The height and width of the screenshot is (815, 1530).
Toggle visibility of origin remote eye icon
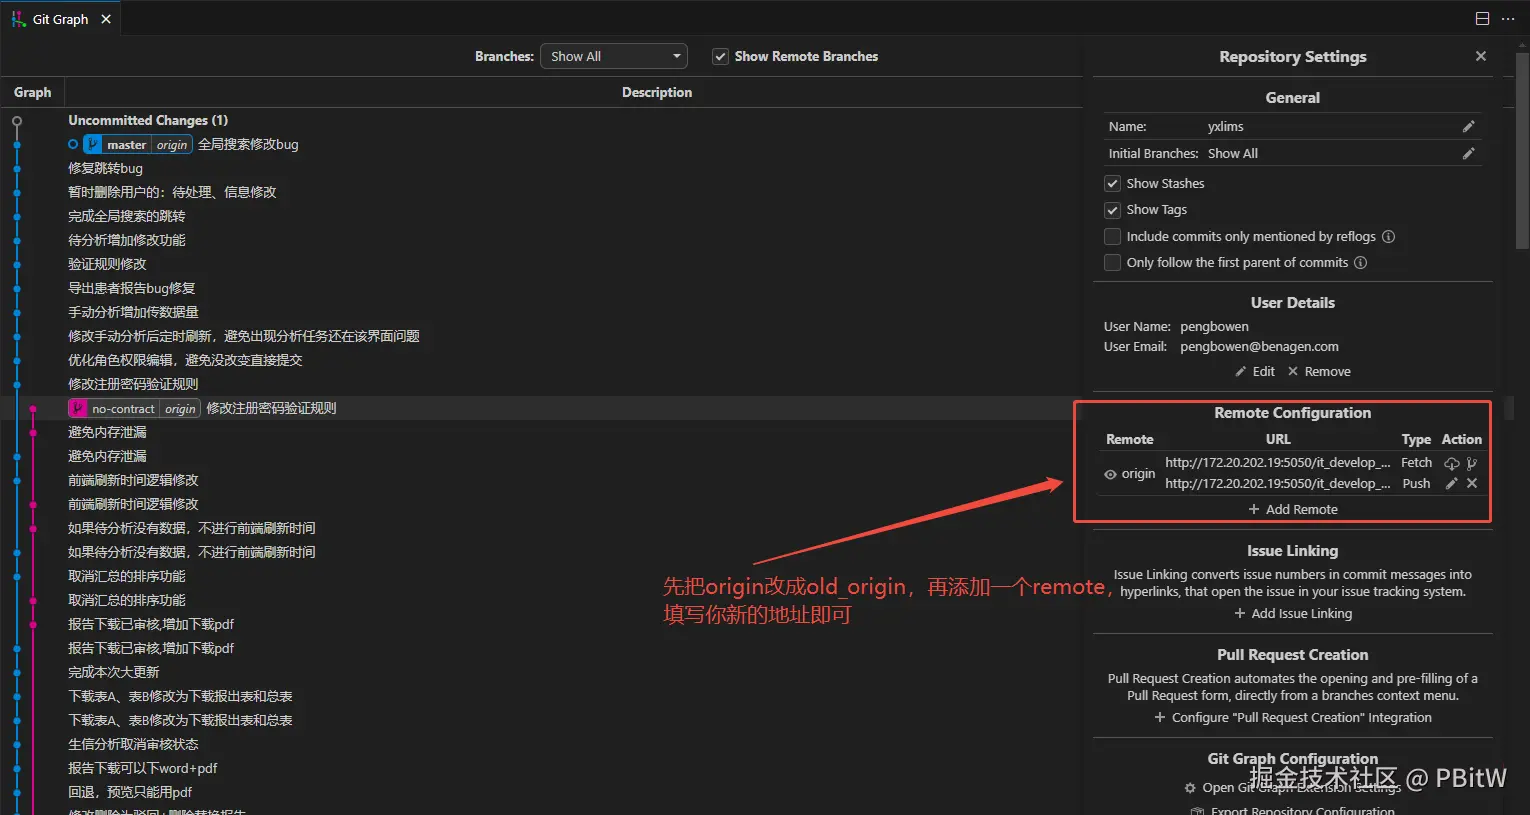tap(1110, 474)
